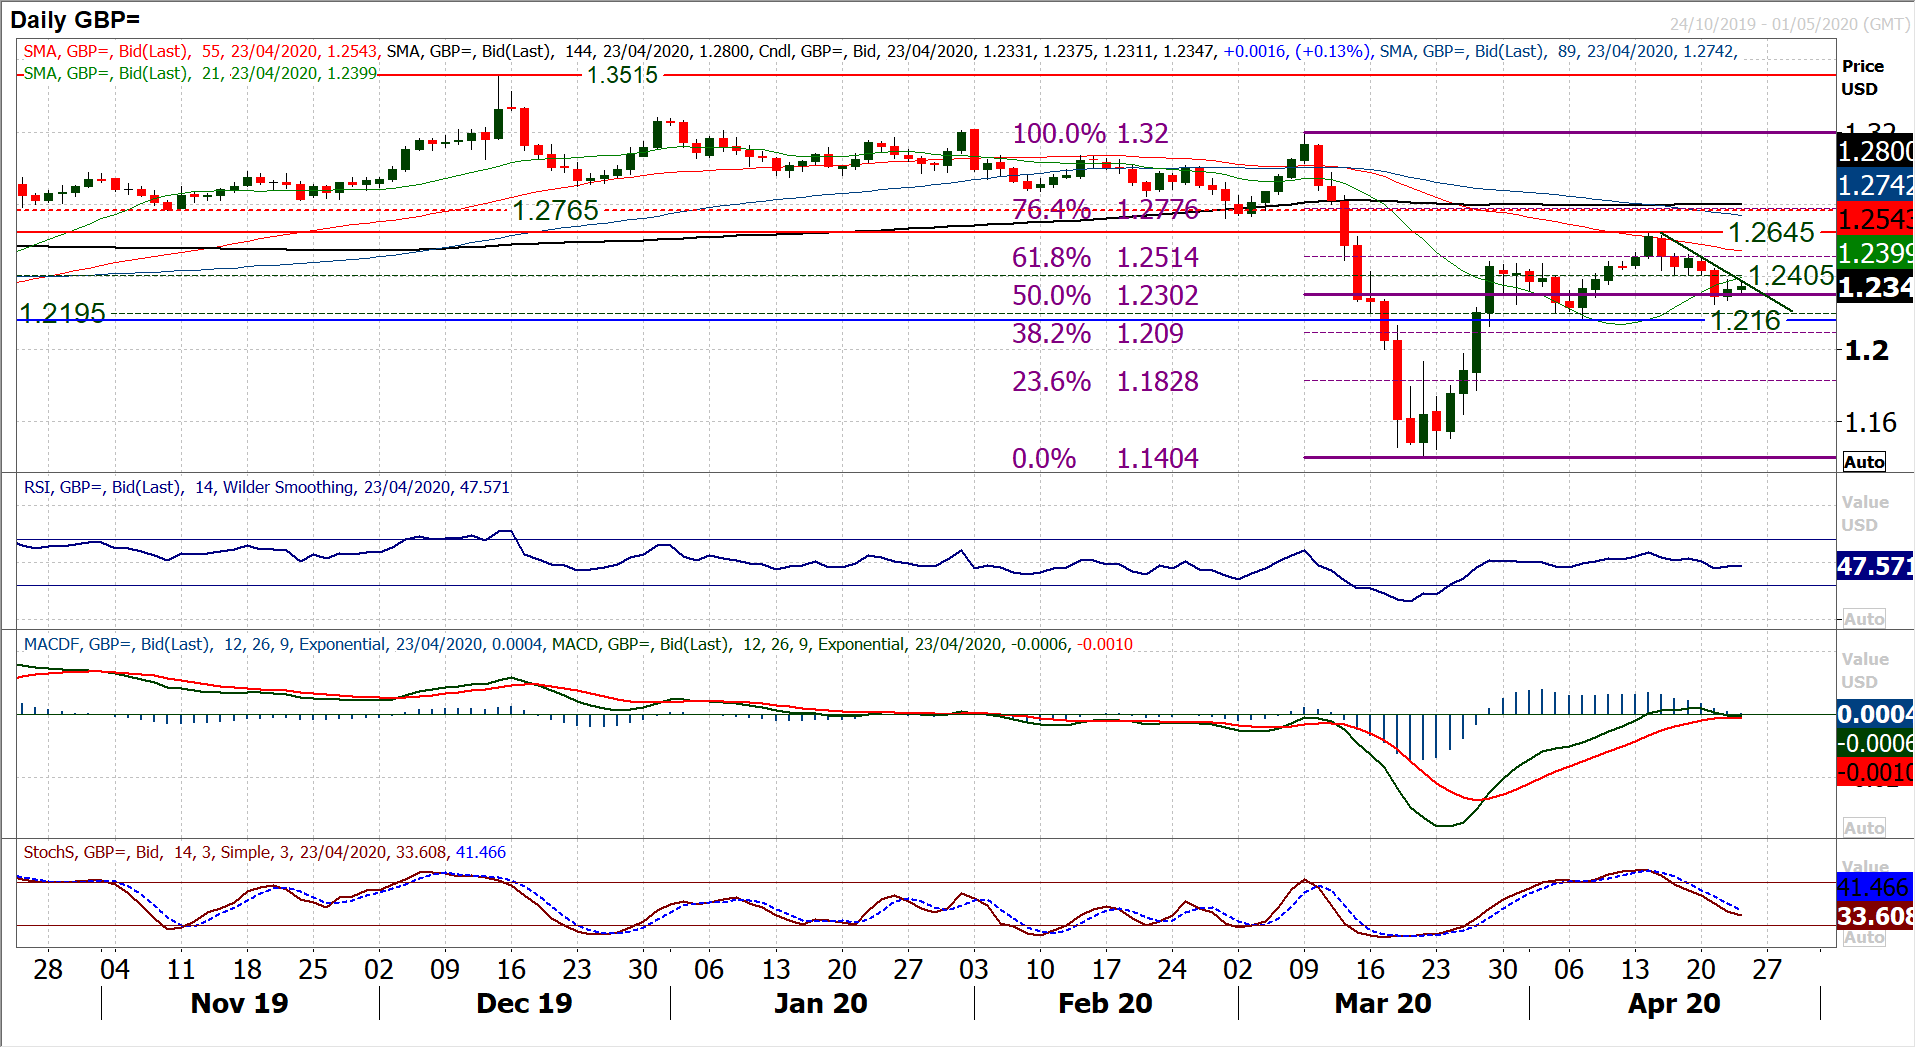This screenshot has height=1048, width=1916.
Task: Click the Auto button in MACD panel
Action: 1864,828
